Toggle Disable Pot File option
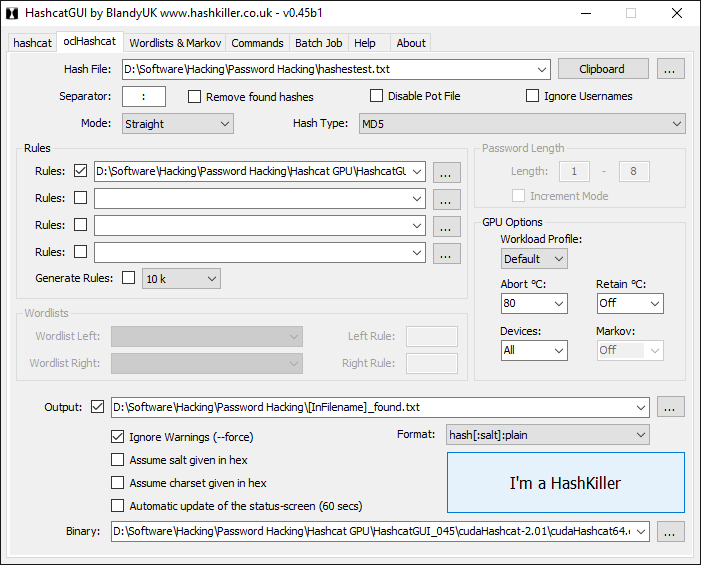 pos(377,96)
